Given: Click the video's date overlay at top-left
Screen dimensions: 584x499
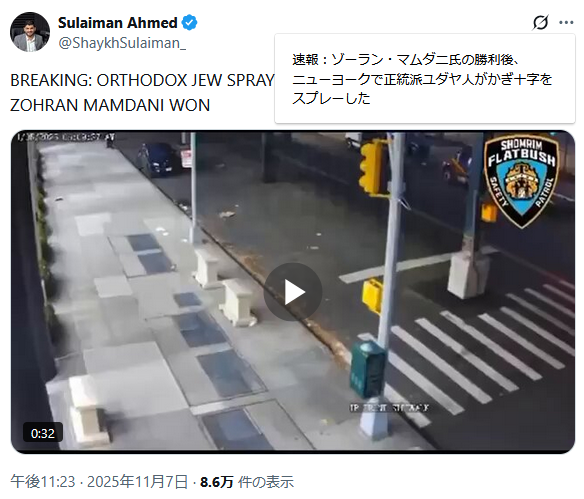Looking at the screenshot, I should coord(66,137).
